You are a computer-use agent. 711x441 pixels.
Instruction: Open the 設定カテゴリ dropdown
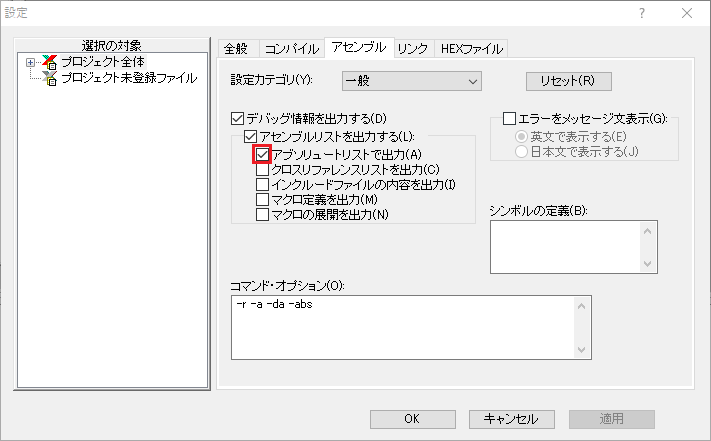(411, 81)
